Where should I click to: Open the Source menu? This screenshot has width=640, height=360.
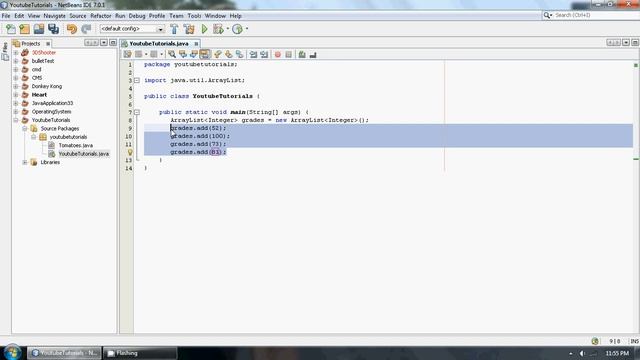[78, 16]
